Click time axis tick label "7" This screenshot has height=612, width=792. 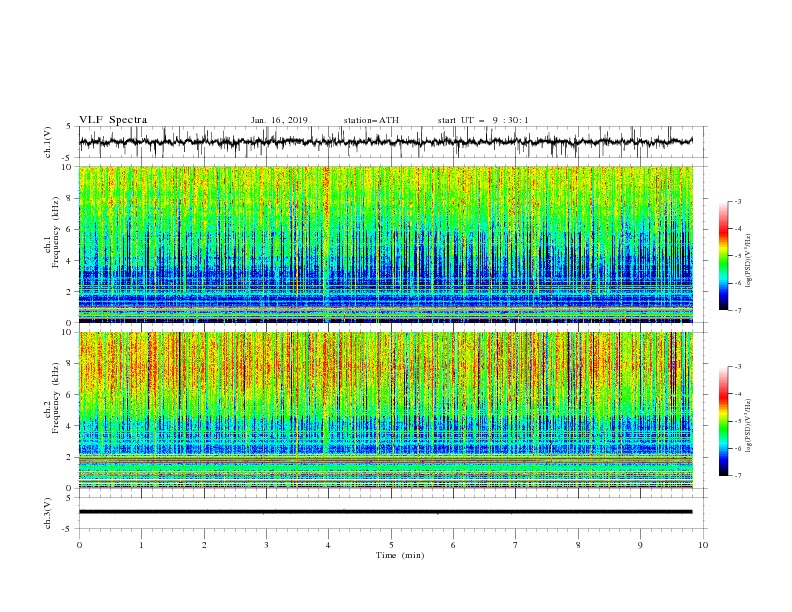(x=516, y=545)
